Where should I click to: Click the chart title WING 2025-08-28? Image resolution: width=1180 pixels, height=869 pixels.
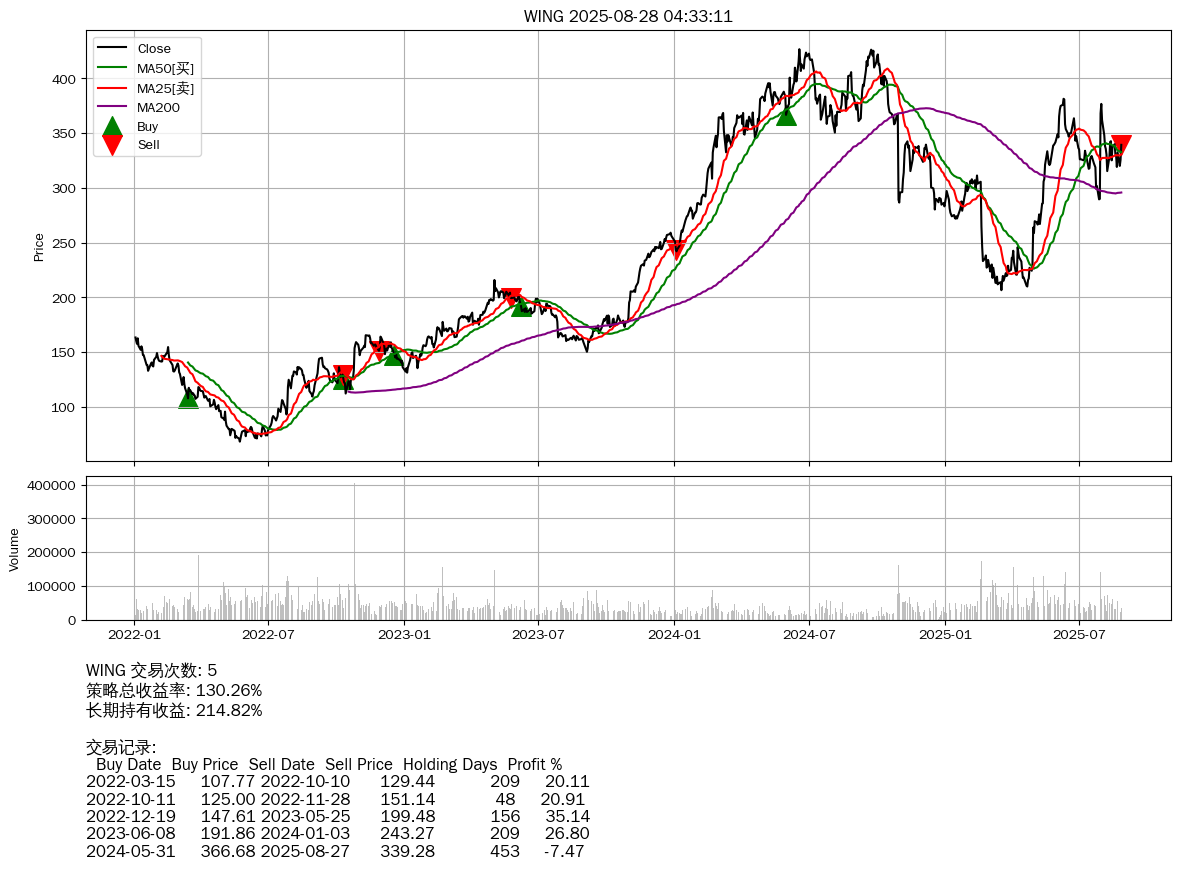click(x=628, y=16)
